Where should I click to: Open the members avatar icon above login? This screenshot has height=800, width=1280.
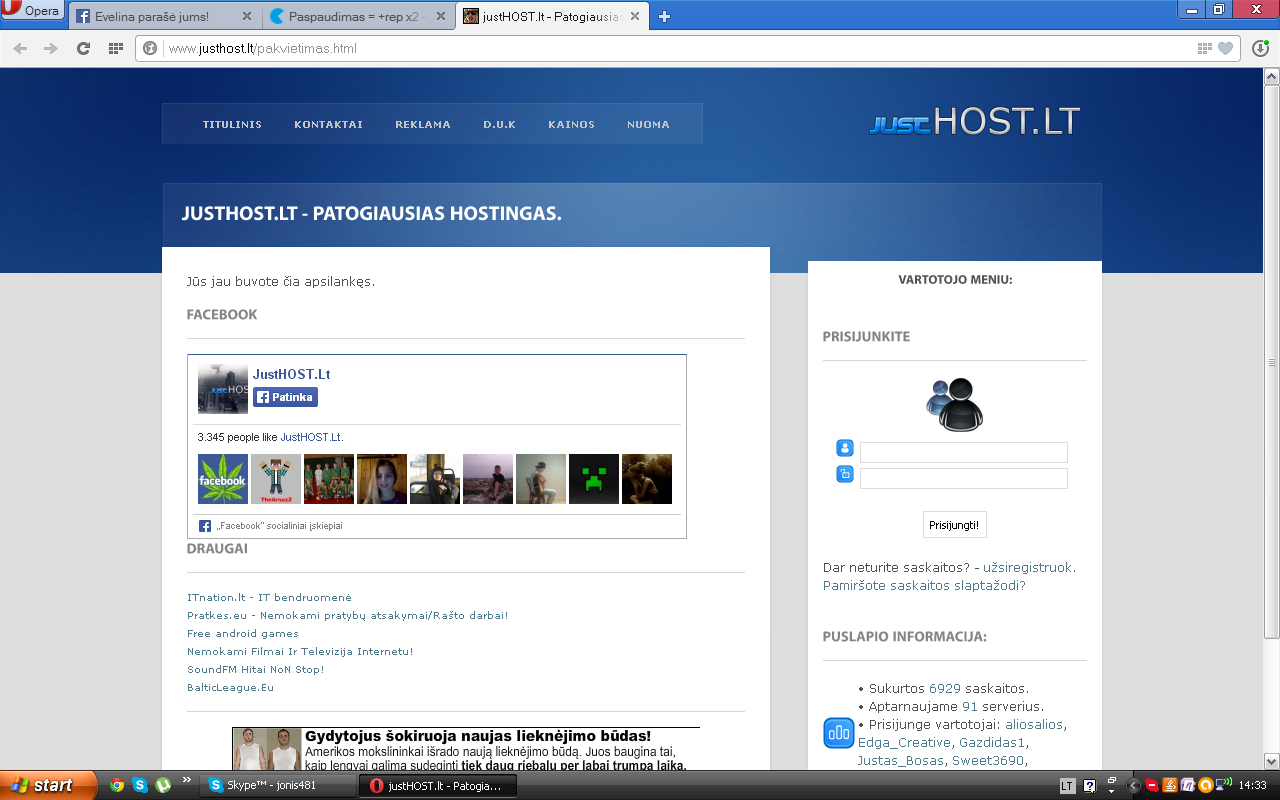point(954,404)
